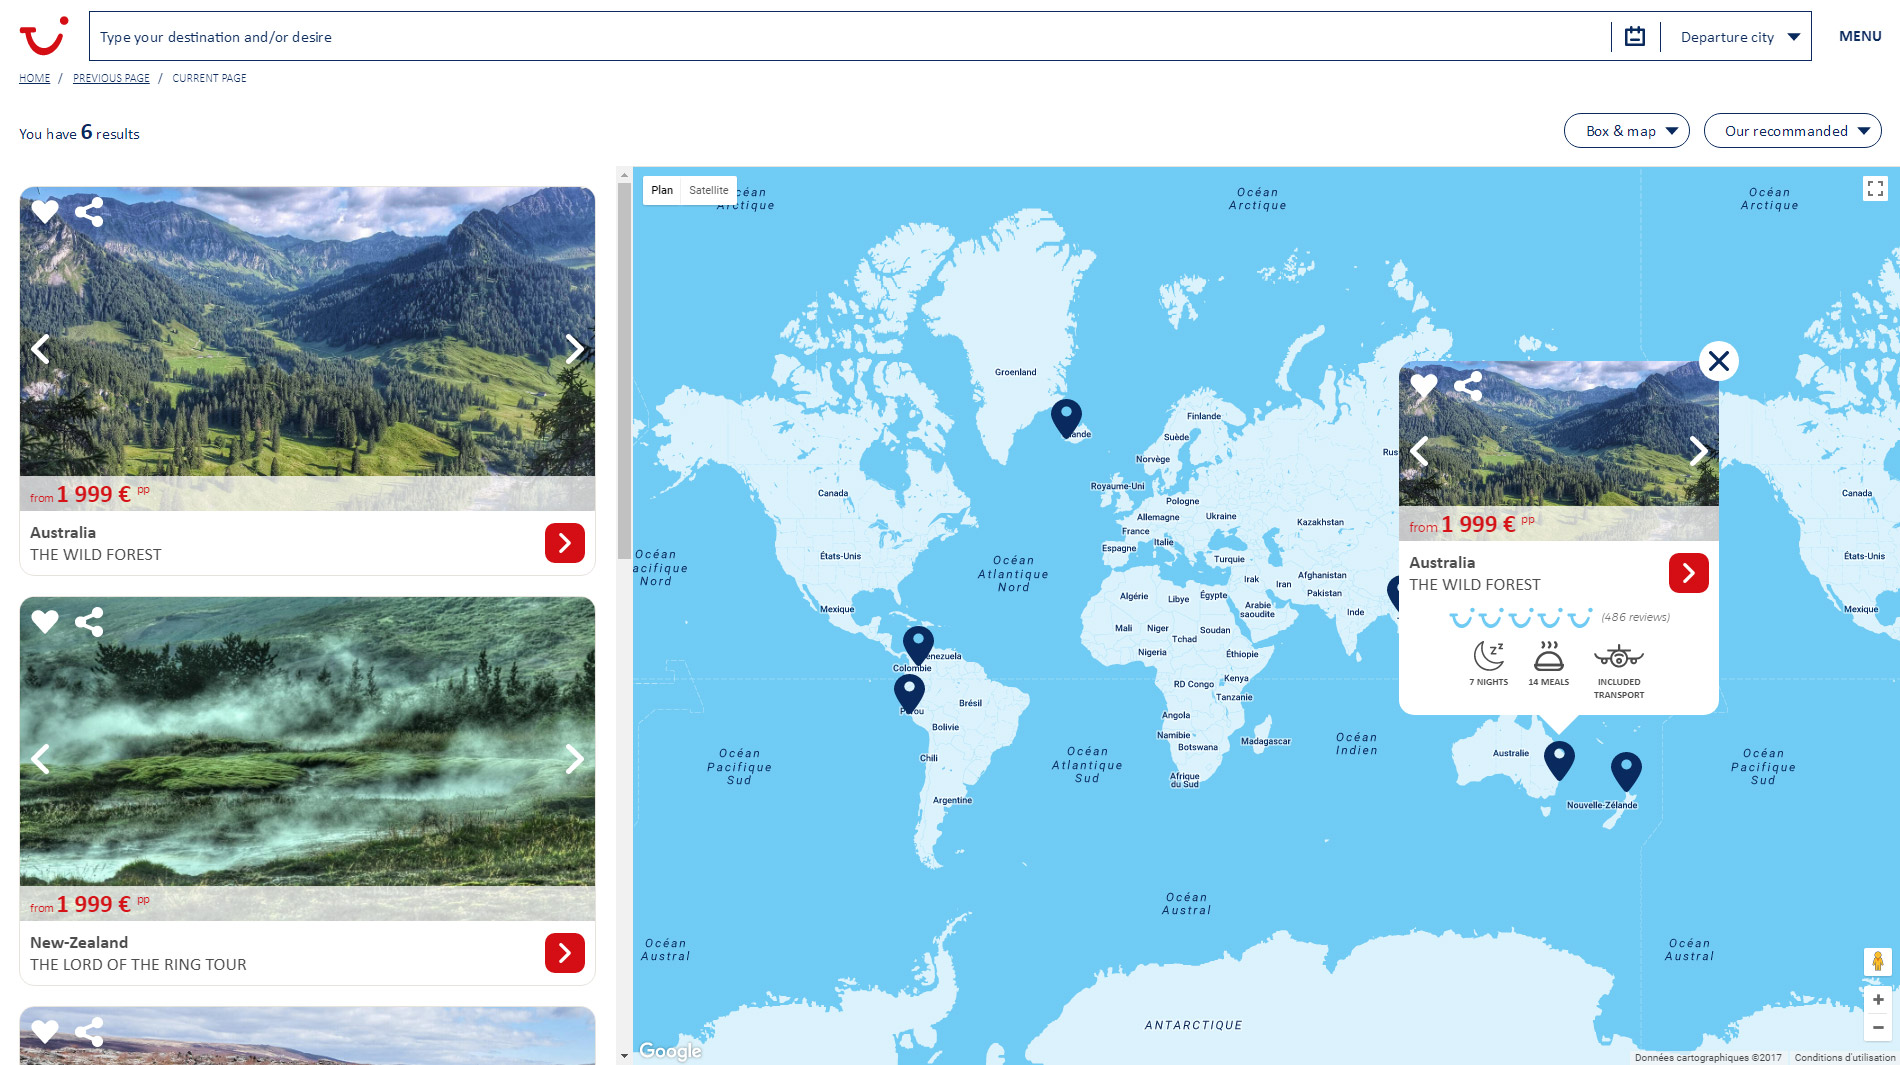
Task: Toggle favorite heart in the map popup
Action: click(x=1423, y=386)
